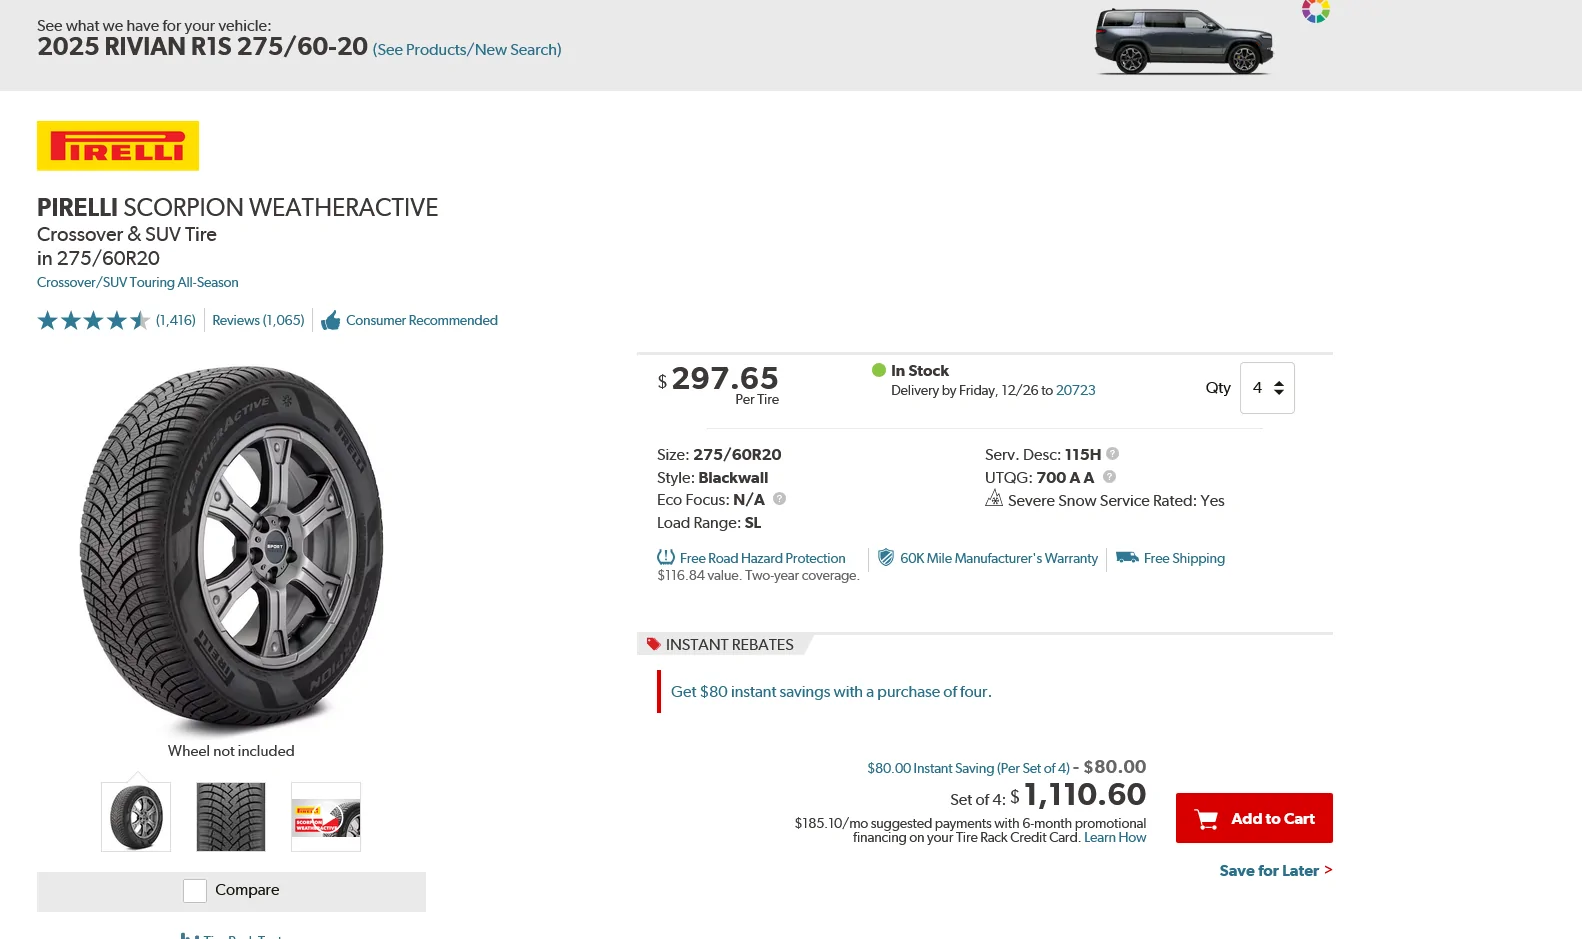Viewport: 1582px width, 939px height.
Task: Click the red Instant Rebates tag icon
Action: [654, 644]
